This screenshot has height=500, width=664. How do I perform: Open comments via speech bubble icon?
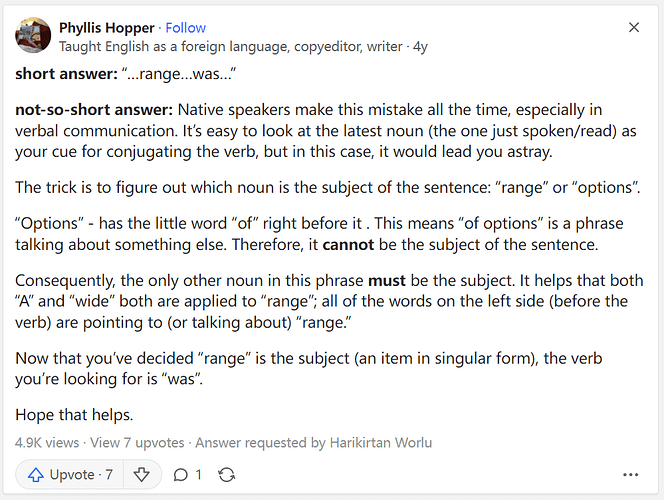(x=180, y=475)
